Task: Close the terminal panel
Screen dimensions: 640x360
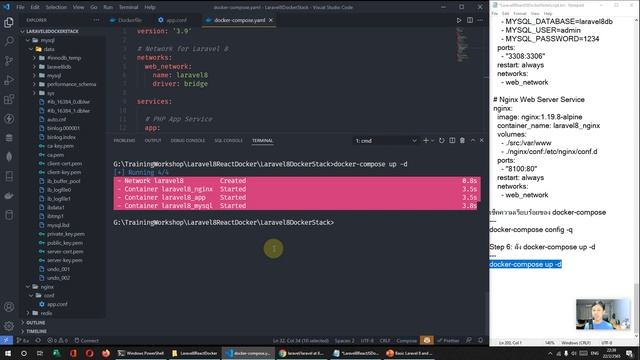Action: coord(482,140)
